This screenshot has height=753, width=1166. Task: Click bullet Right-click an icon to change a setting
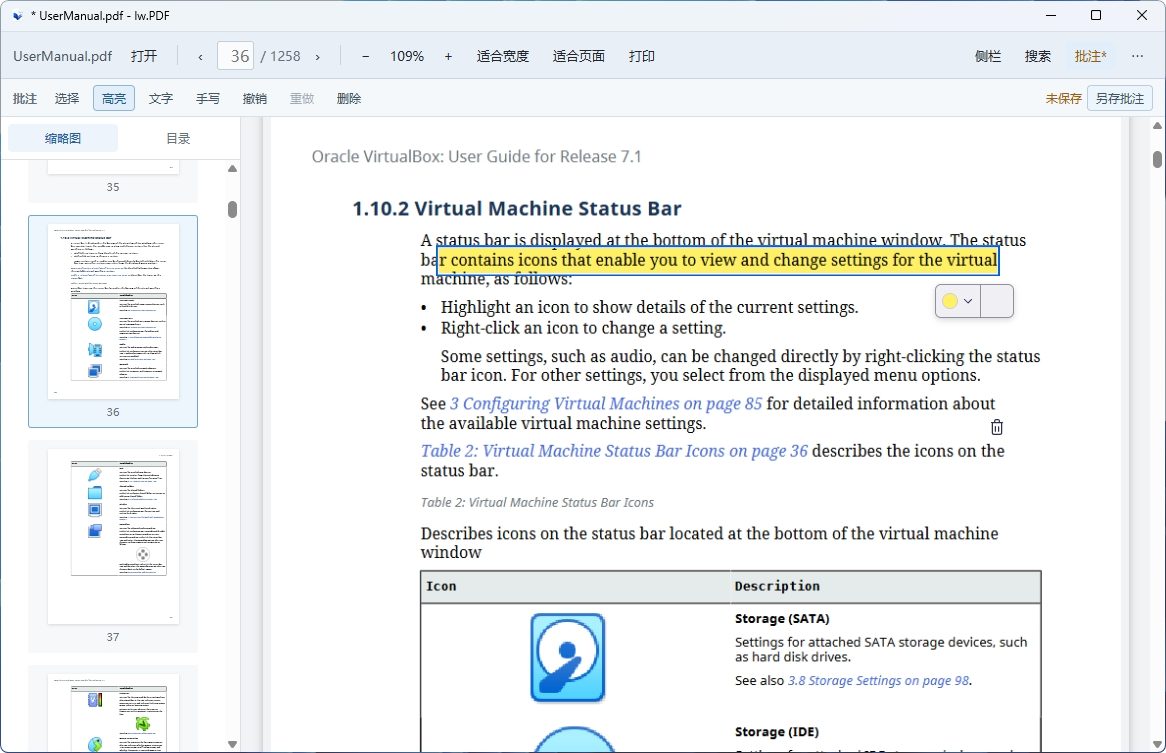click(x=583, y=329)
